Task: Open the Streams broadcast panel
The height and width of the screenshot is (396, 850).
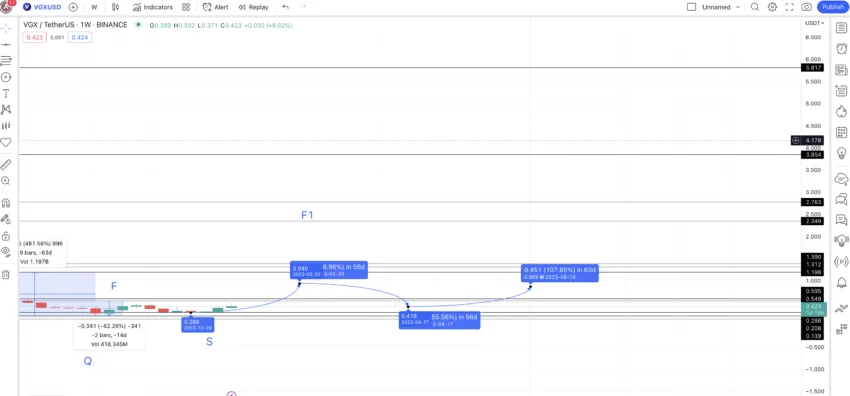Action: coord(841,262)
